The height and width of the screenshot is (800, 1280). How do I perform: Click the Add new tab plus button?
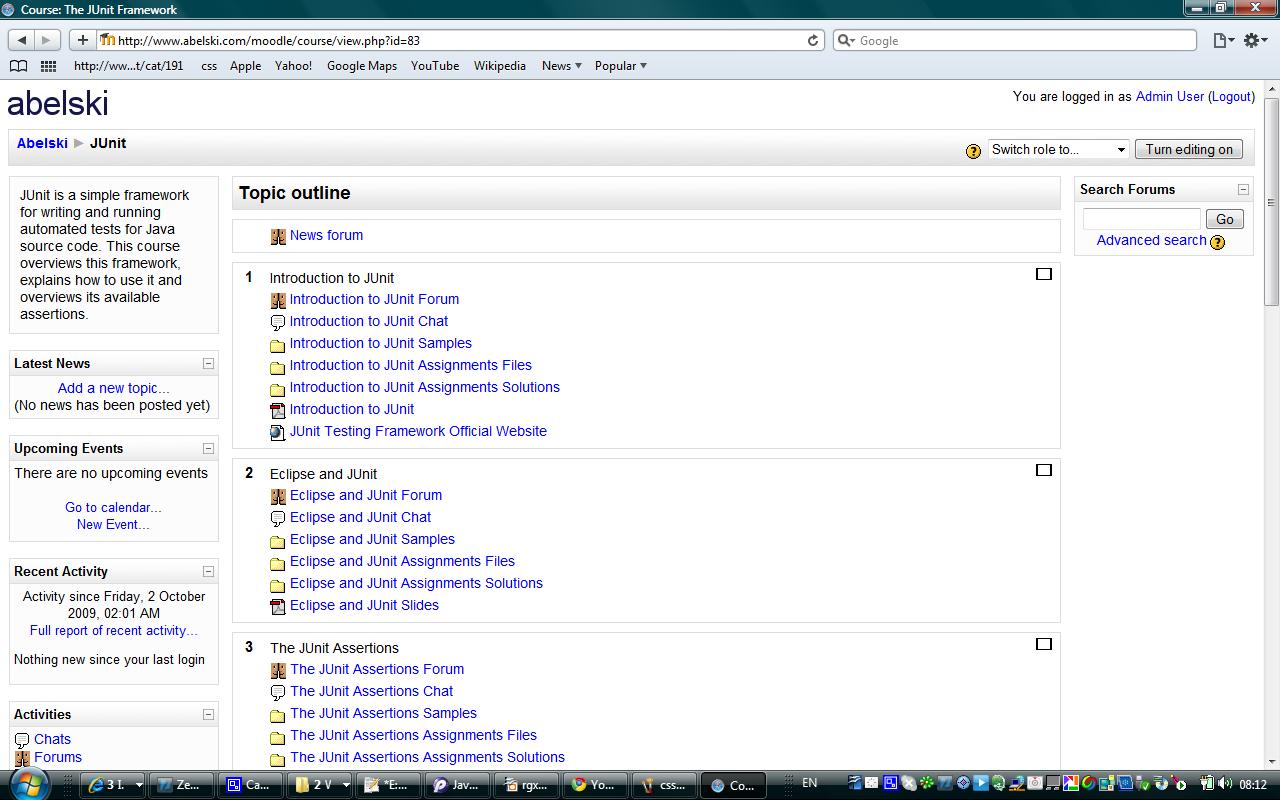coord(82,41)
